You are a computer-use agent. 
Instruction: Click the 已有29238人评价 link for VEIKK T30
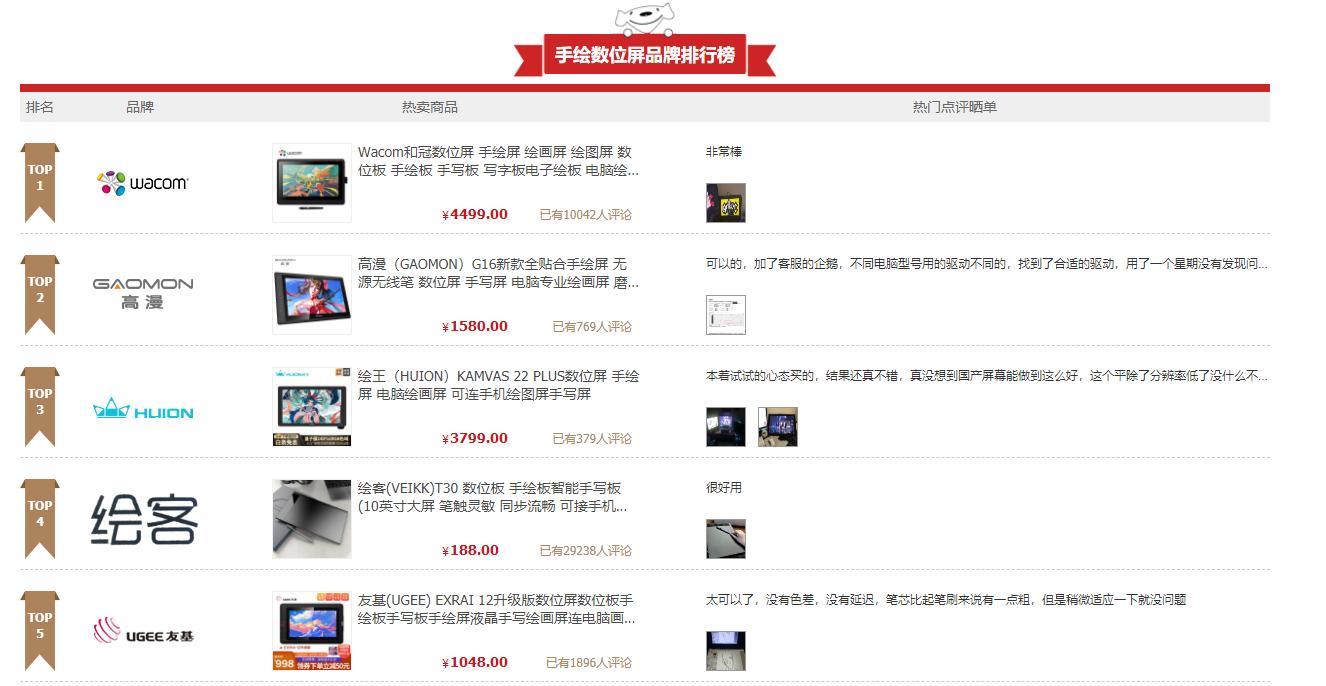585,550
